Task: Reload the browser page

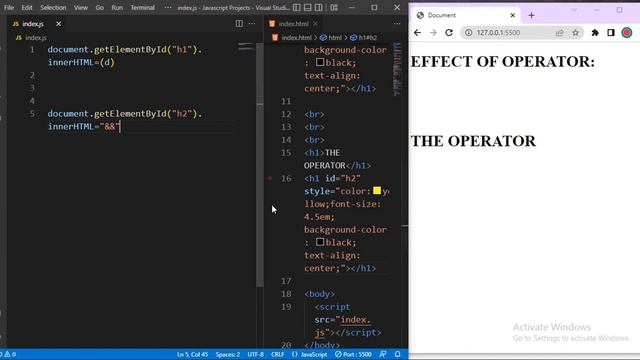Action: tap(449, 33)
